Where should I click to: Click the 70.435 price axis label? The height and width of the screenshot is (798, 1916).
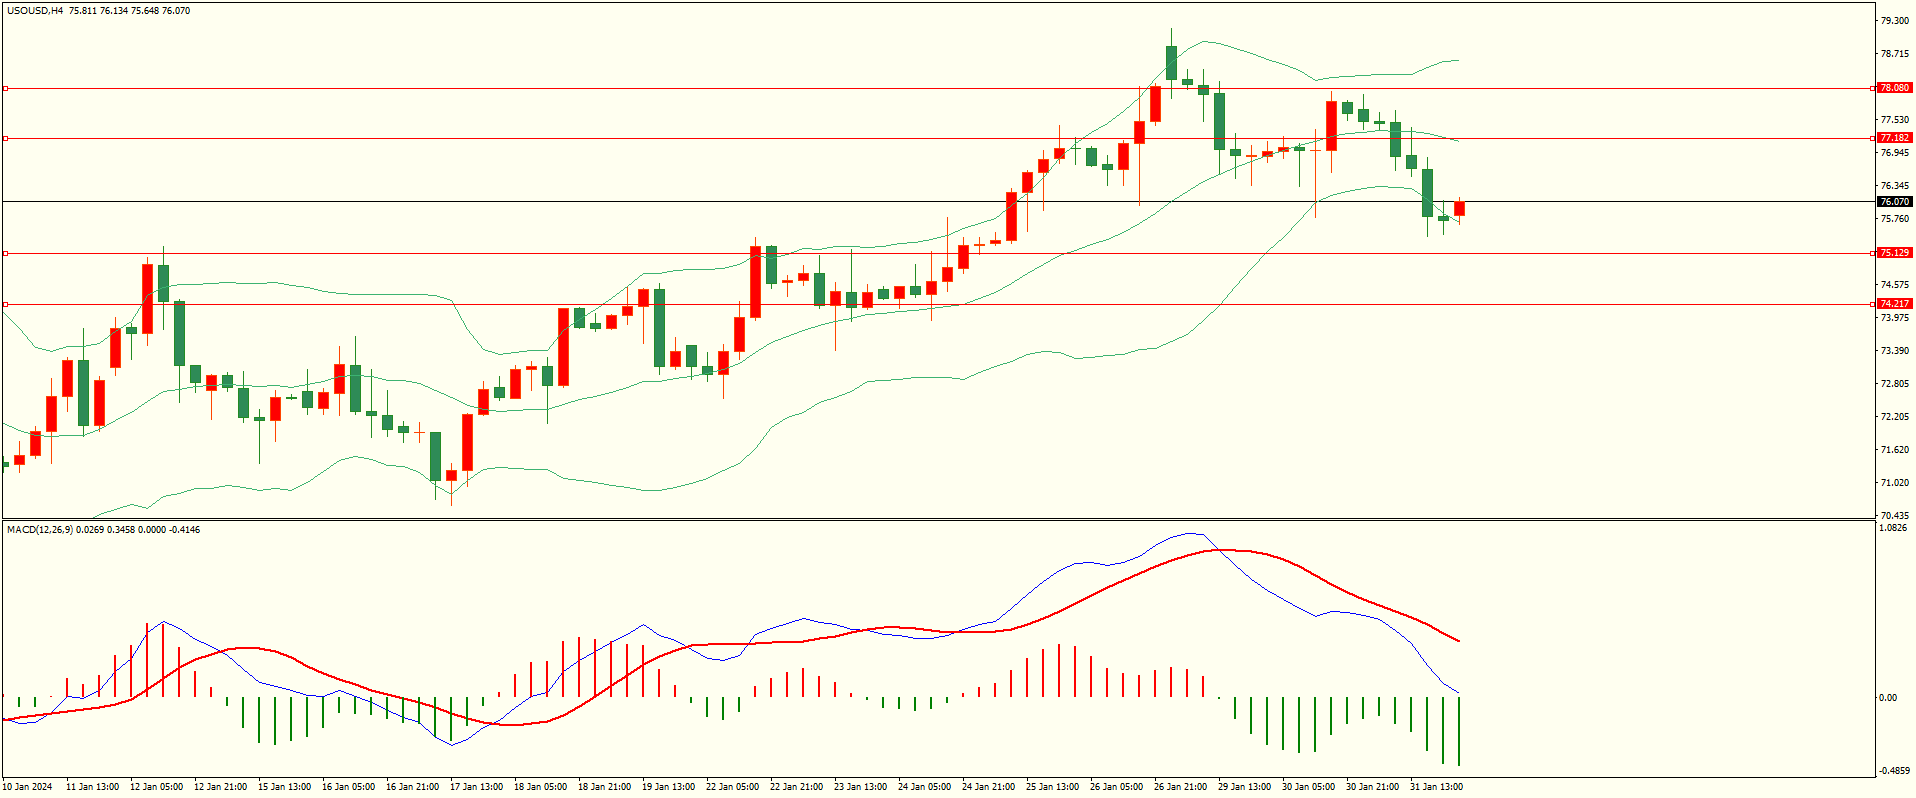pyautogui.click(x=1894, y=516)
